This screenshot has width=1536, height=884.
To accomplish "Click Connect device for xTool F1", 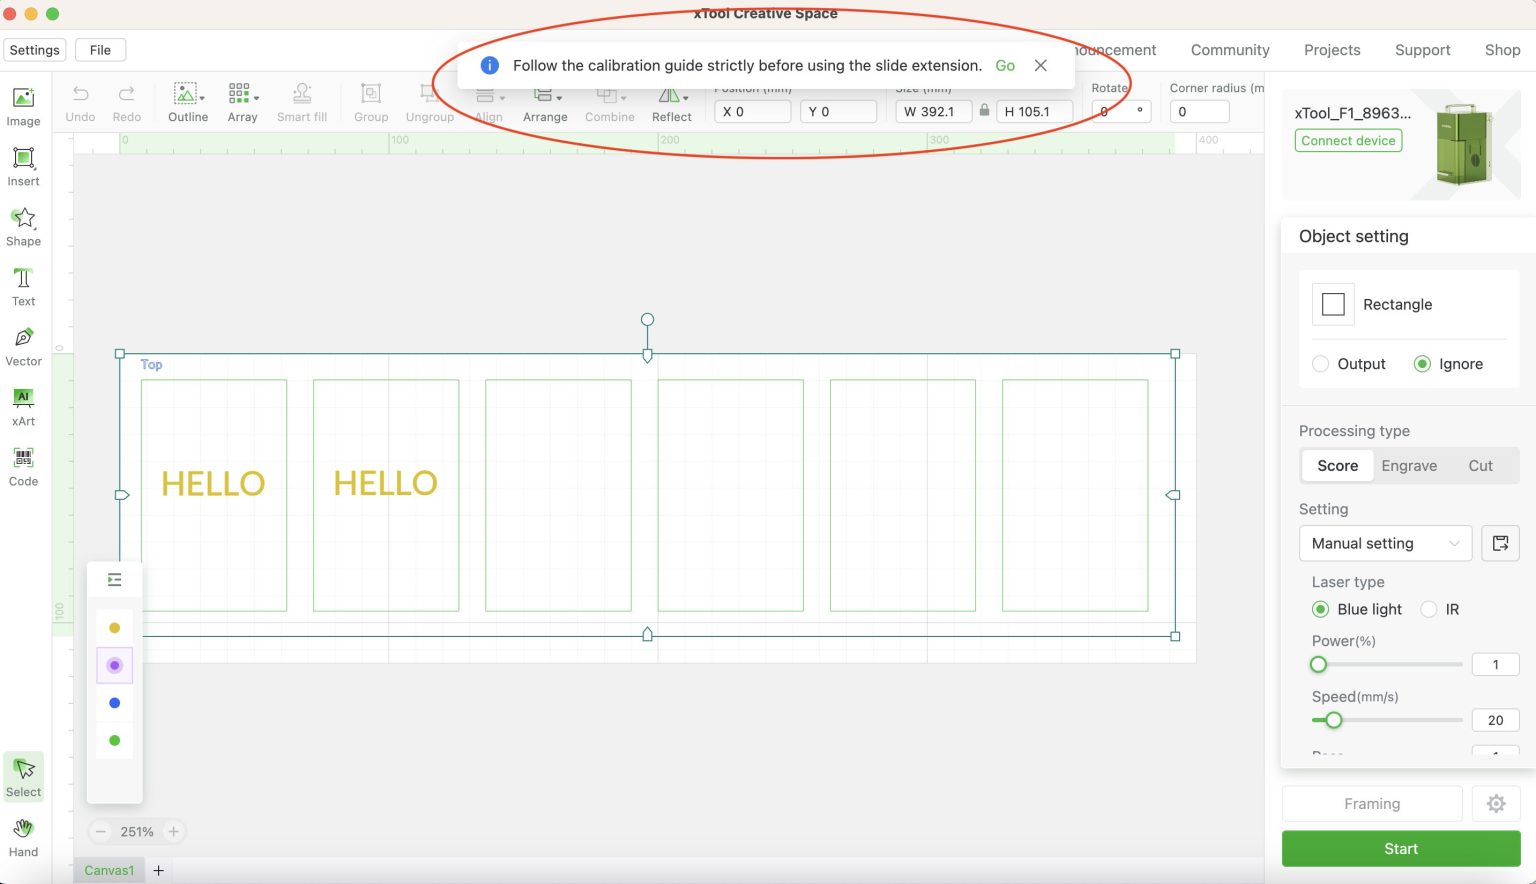I will (1348, 140).
